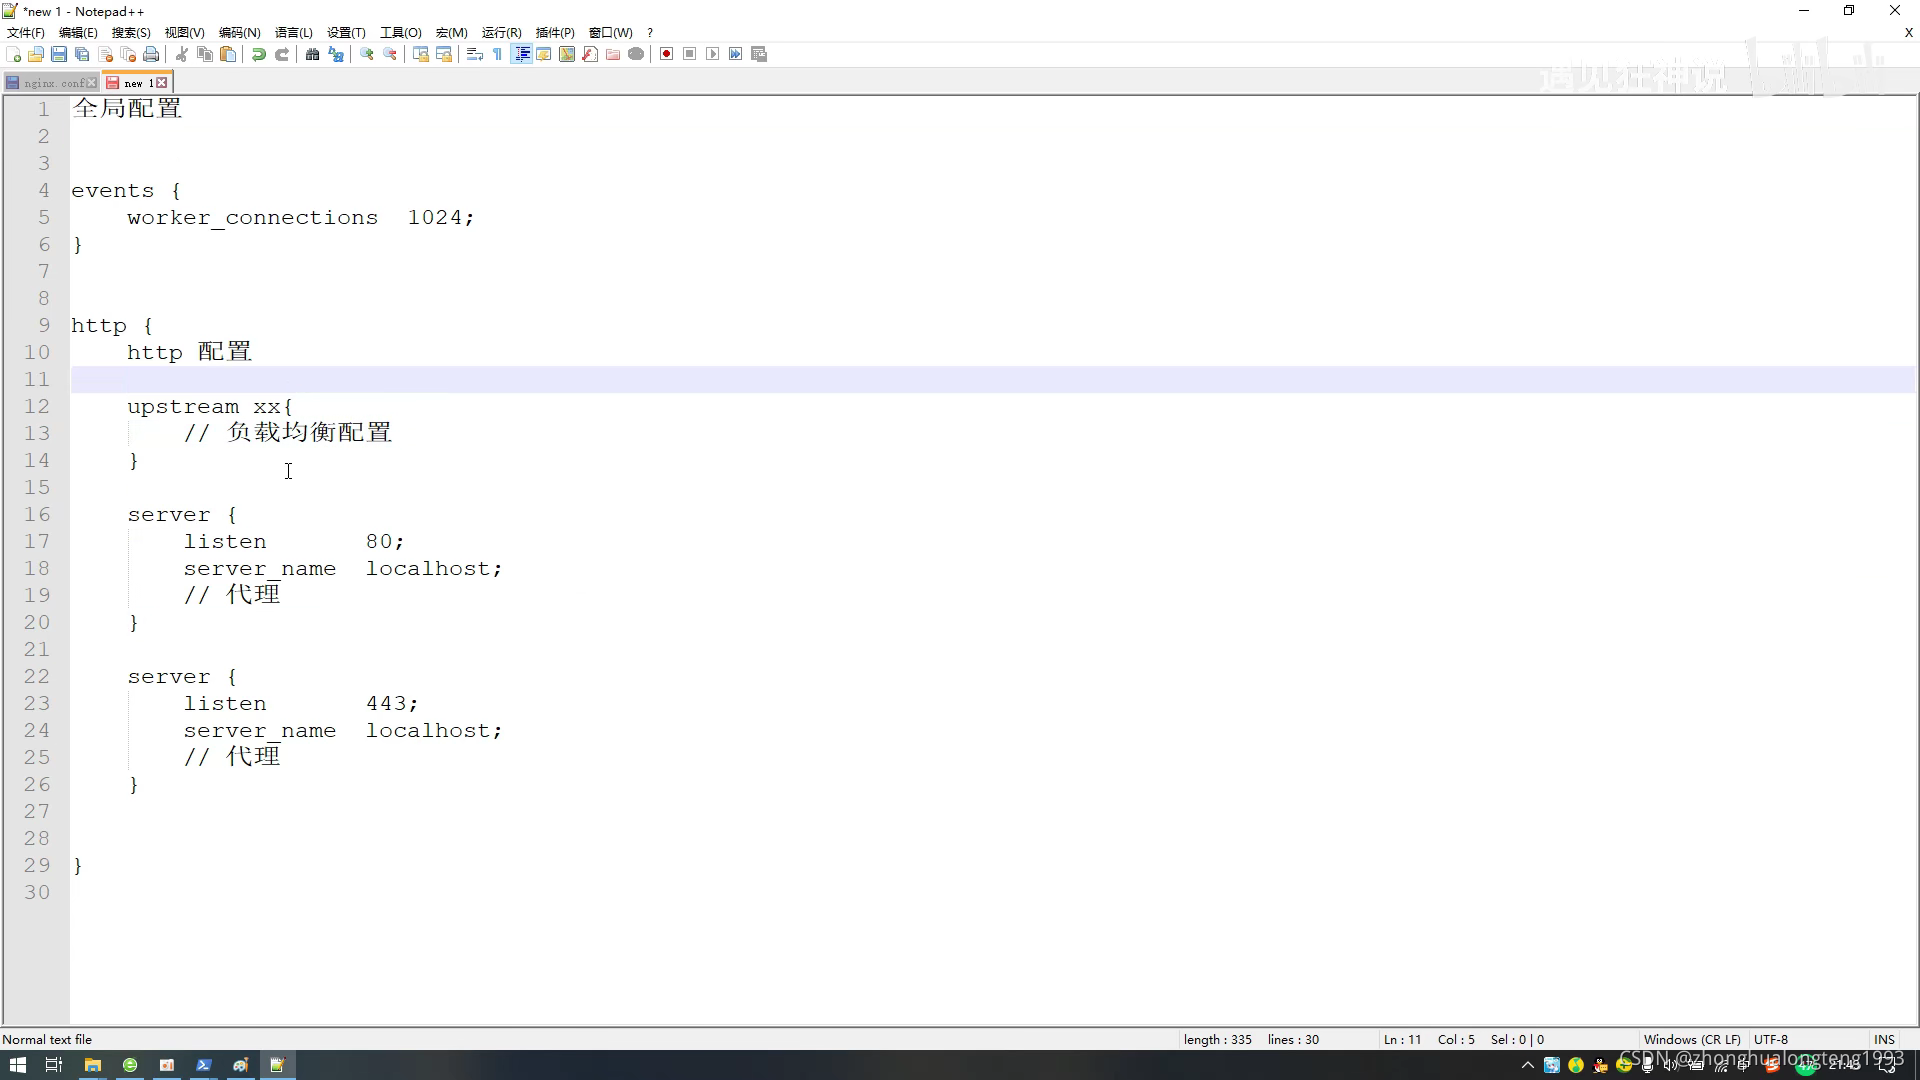This screenshot has height=1080, width=1920.
Task: Close the new 1 tab
Action: coord(162,83)
